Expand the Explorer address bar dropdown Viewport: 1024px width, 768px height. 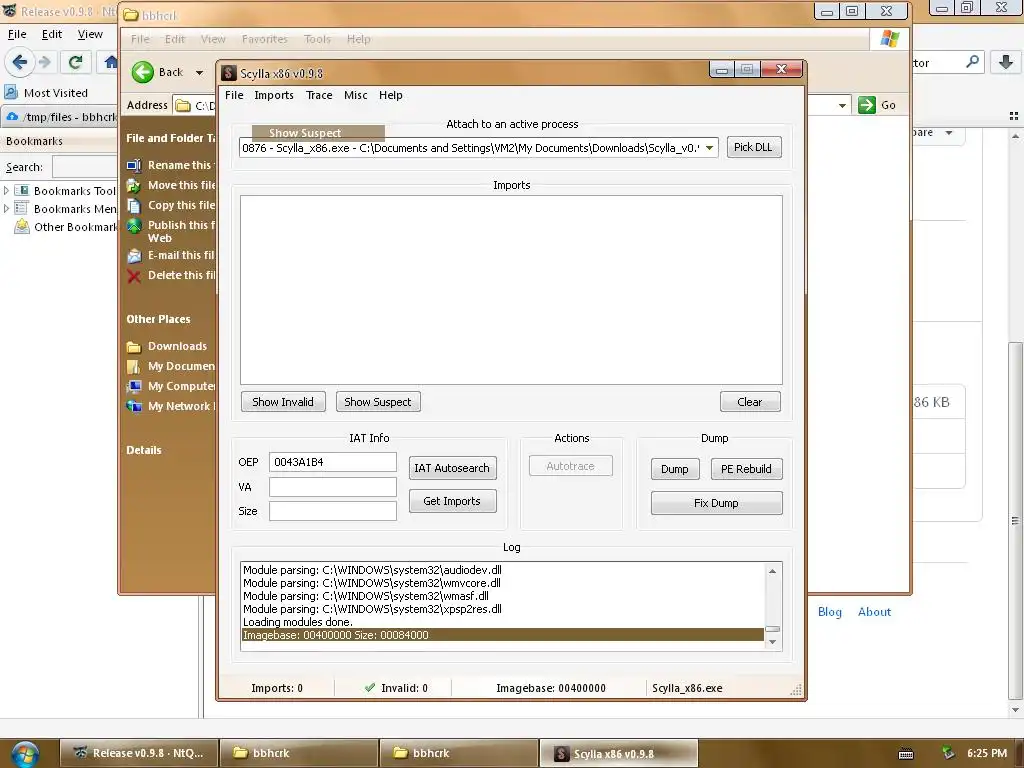point(842,105)
